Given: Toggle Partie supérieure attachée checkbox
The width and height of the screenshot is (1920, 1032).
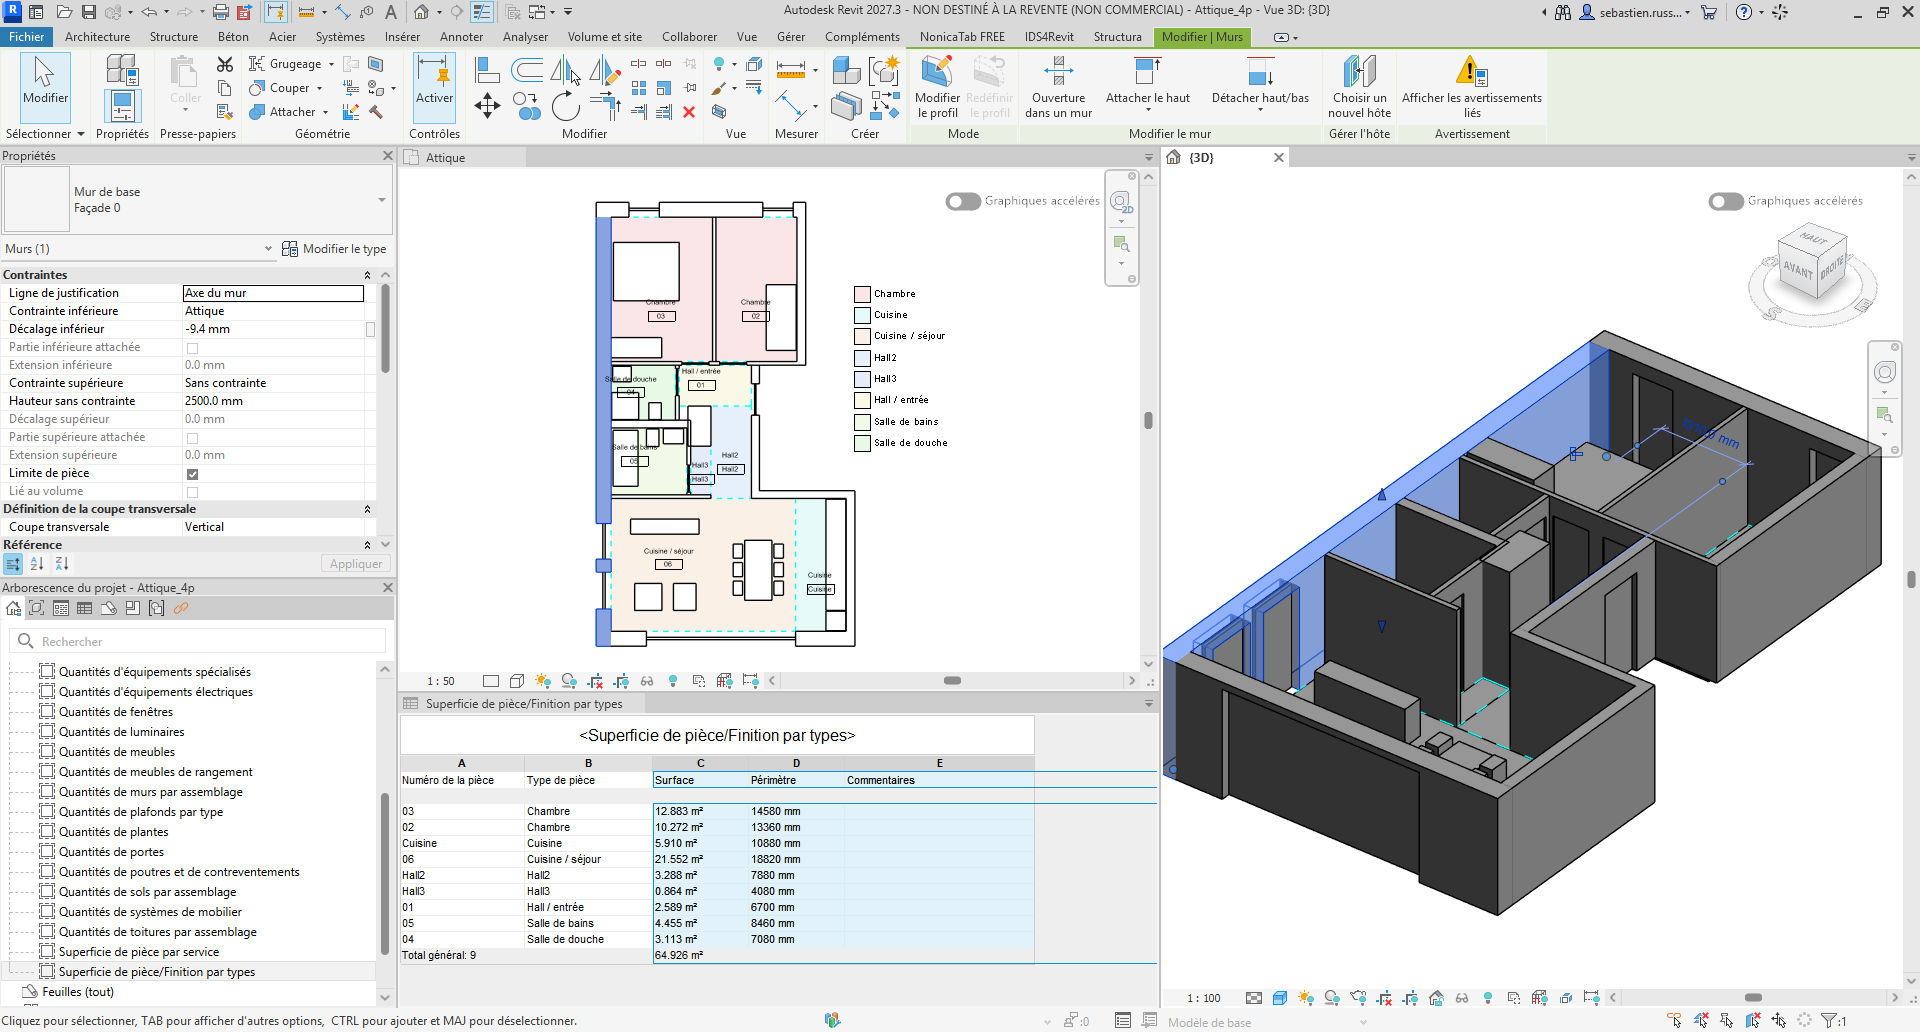Looking at the screenshot, I should coord(192,438).
